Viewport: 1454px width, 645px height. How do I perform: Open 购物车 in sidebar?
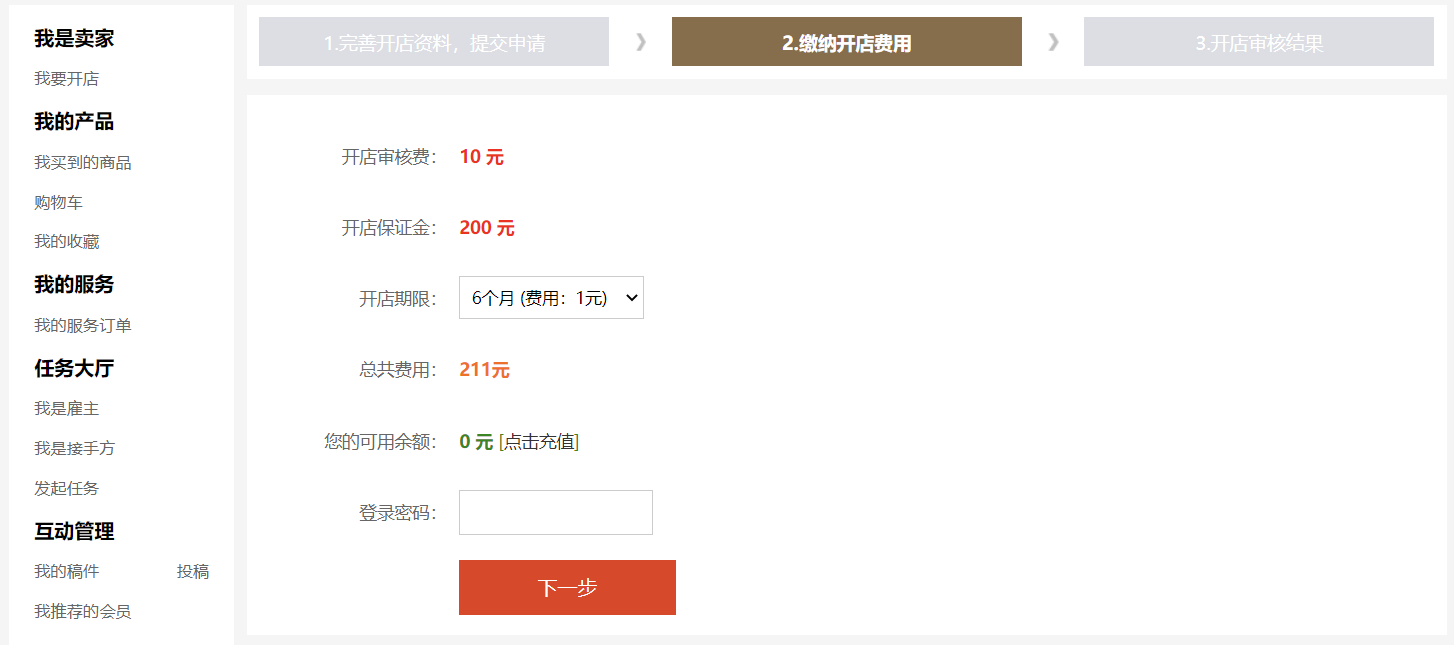click(x=58, y=202)
